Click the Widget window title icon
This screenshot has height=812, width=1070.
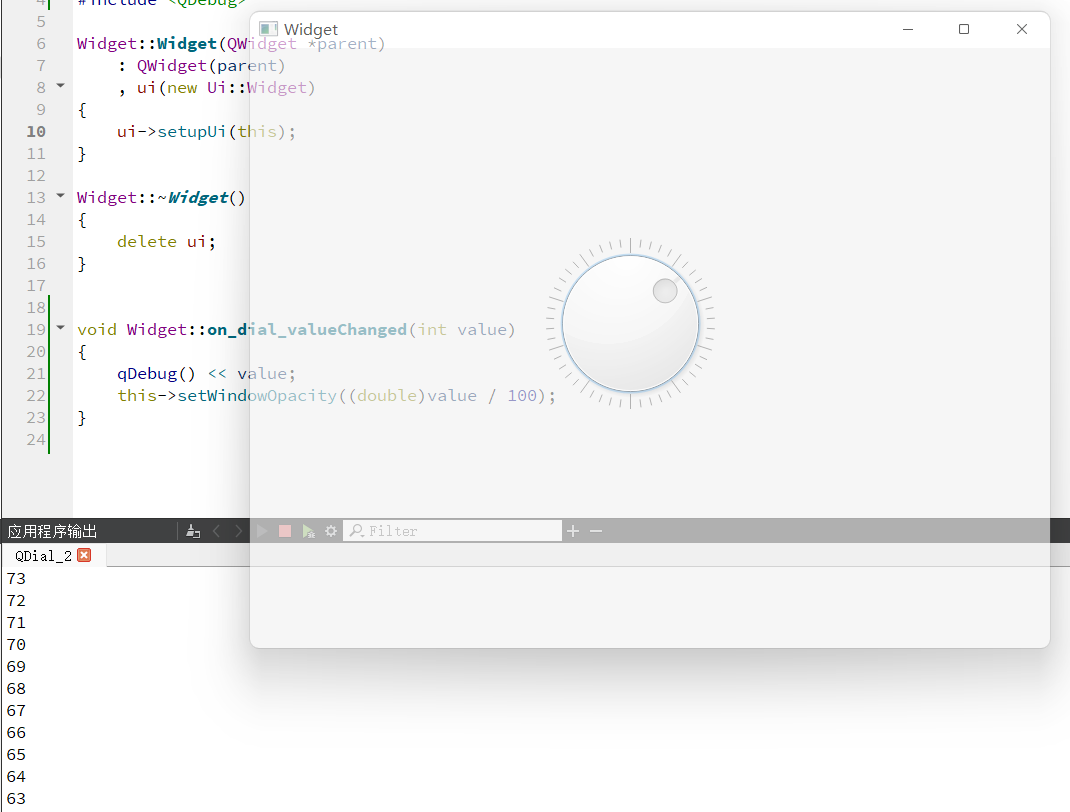(268, 29)
